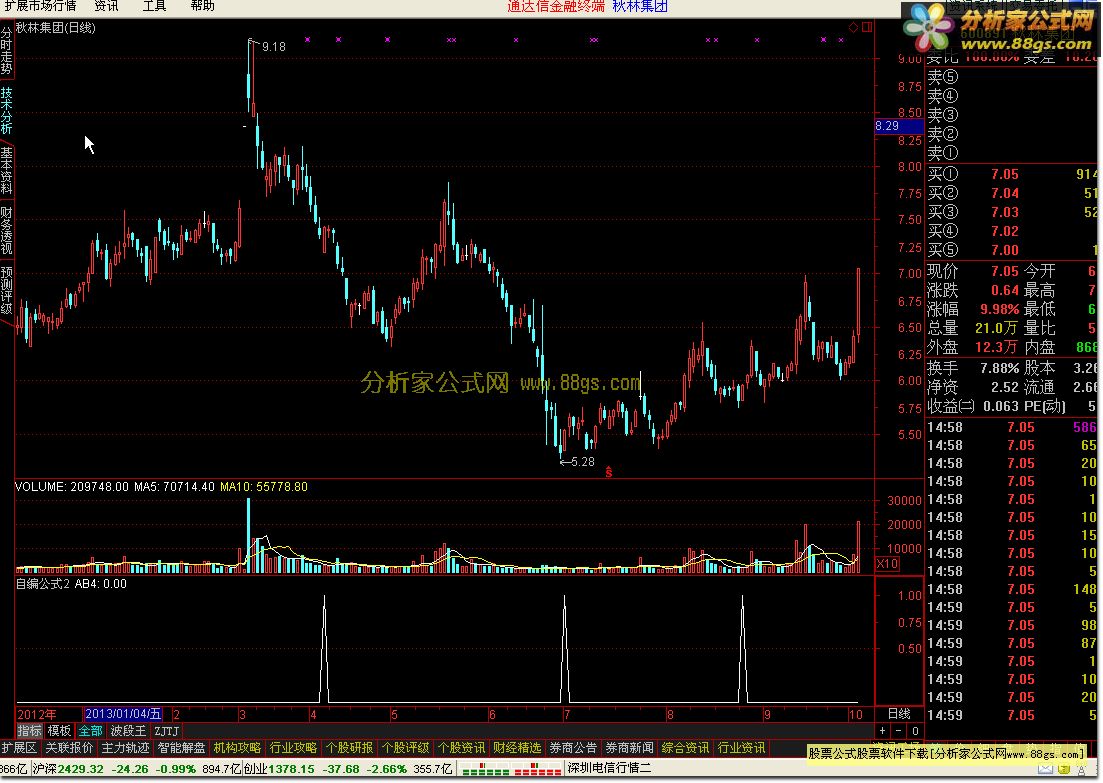Select the 波段王 indicator tab
This screenshot has width=1103, height=783.
[128, 731]
